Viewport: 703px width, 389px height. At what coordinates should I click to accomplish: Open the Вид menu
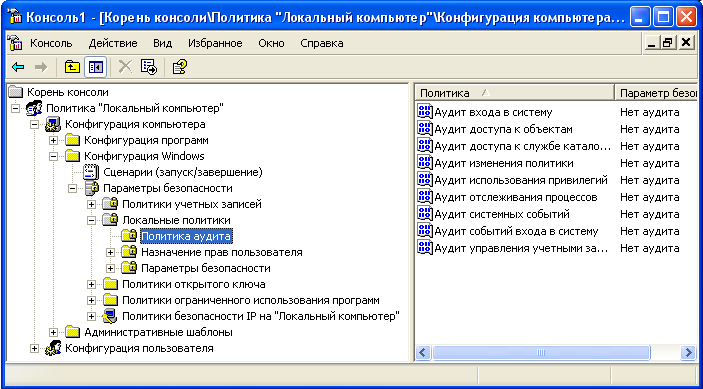tap(162, 43)
